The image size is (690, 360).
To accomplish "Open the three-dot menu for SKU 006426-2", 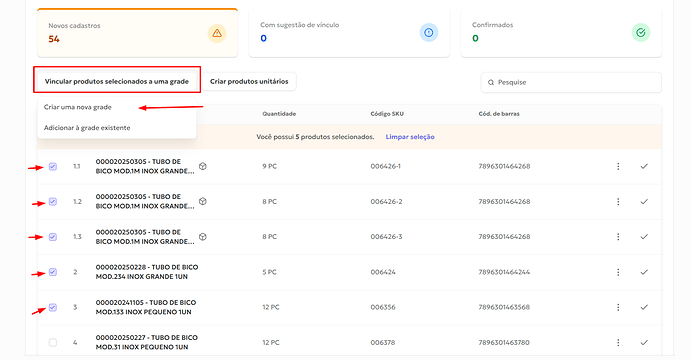I will 618,202.
